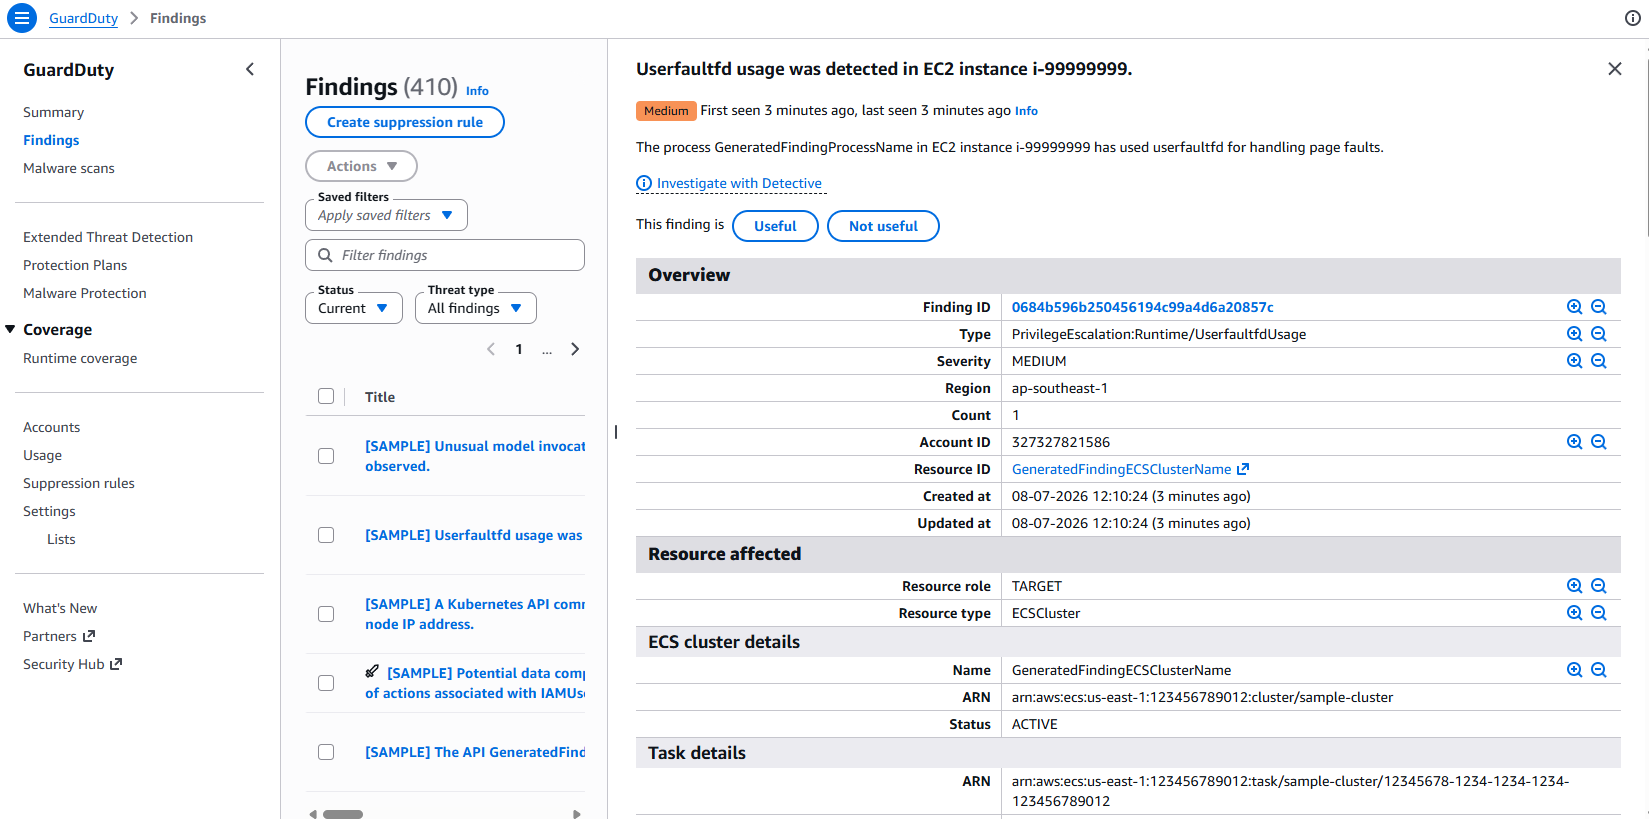Screen dimensions: 1649x819
Task: Open the hamburger navigation menu
Action: [21, 18]
